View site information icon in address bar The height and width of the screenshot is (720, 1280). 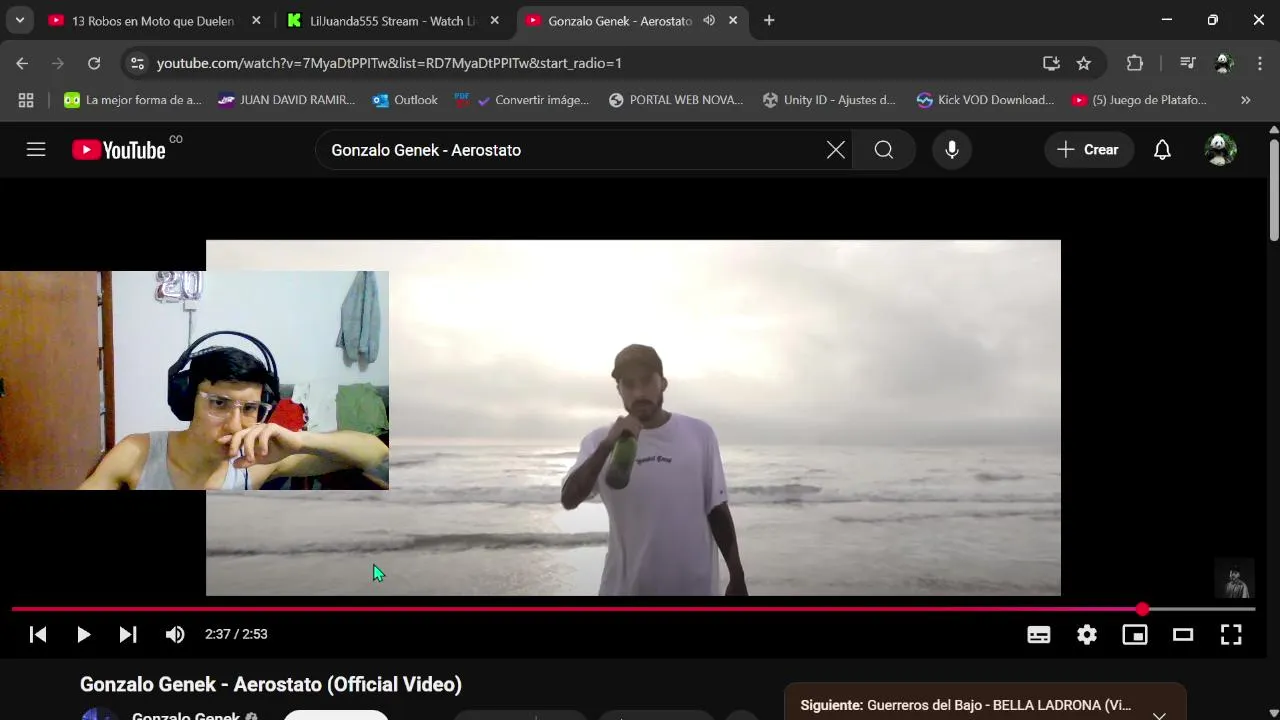pyautogui.click(x=138, y=63)
